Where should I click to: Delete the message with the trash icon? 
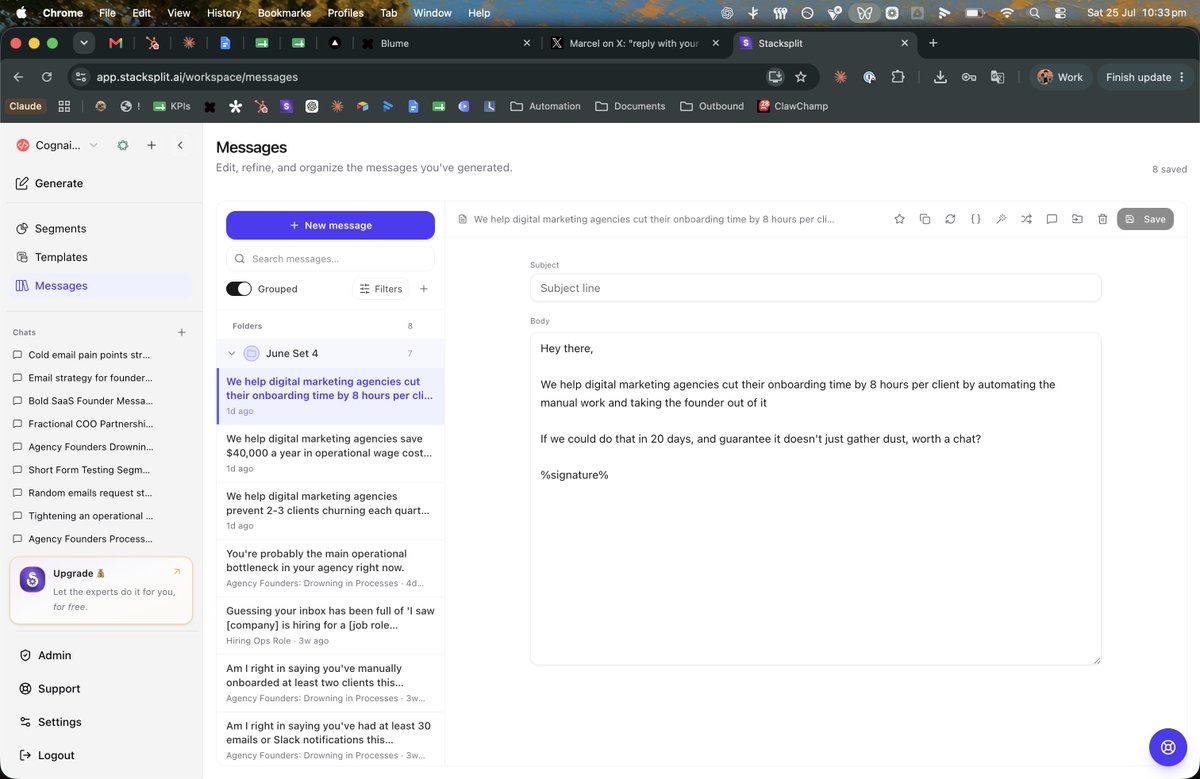(x=1102, y=219)
